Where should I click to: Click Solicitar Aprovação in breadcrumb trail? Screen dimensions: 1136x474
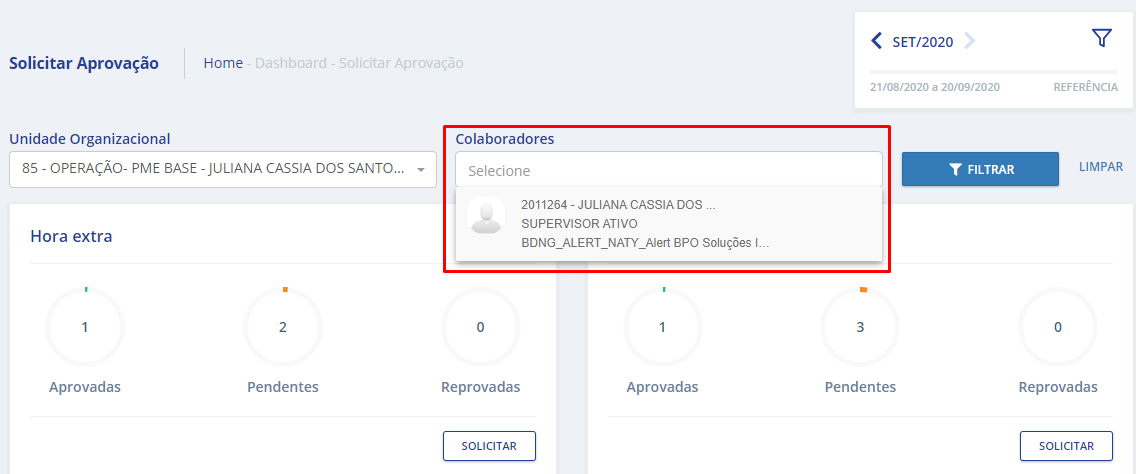click(x=401, y=63)
